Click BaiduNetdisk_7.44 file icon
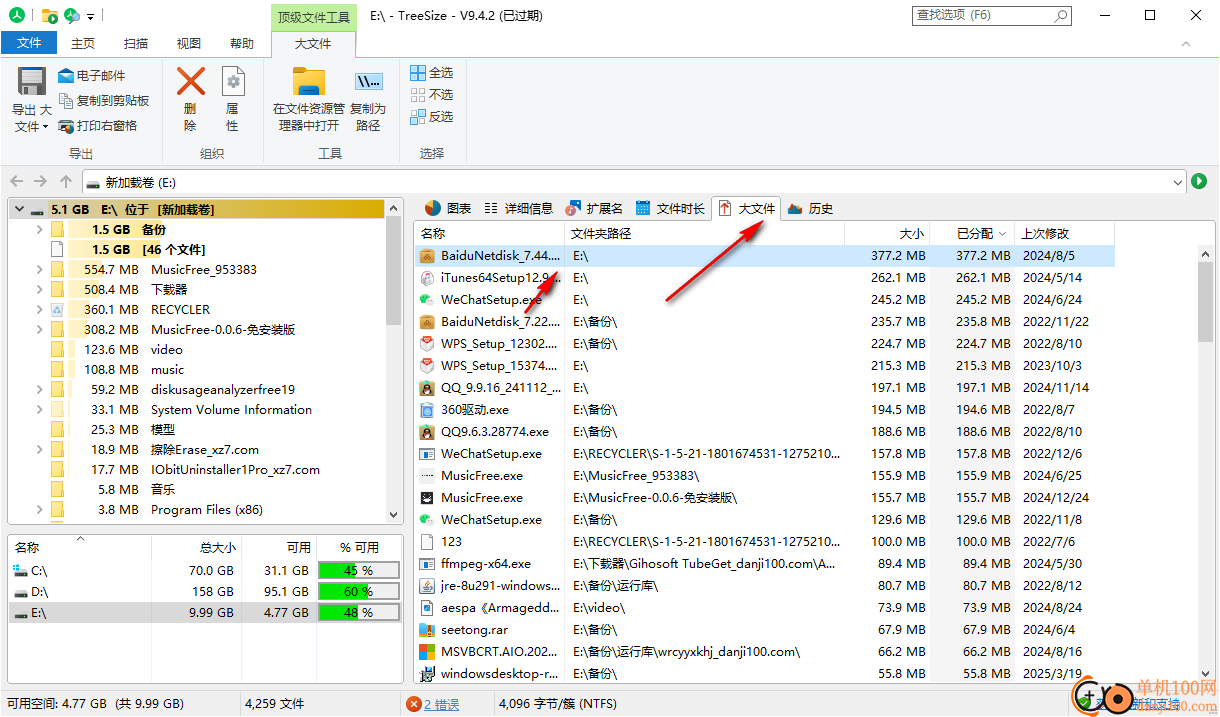Image resolution: width=1220 pixels, height=717 pixels. (426, 256)
